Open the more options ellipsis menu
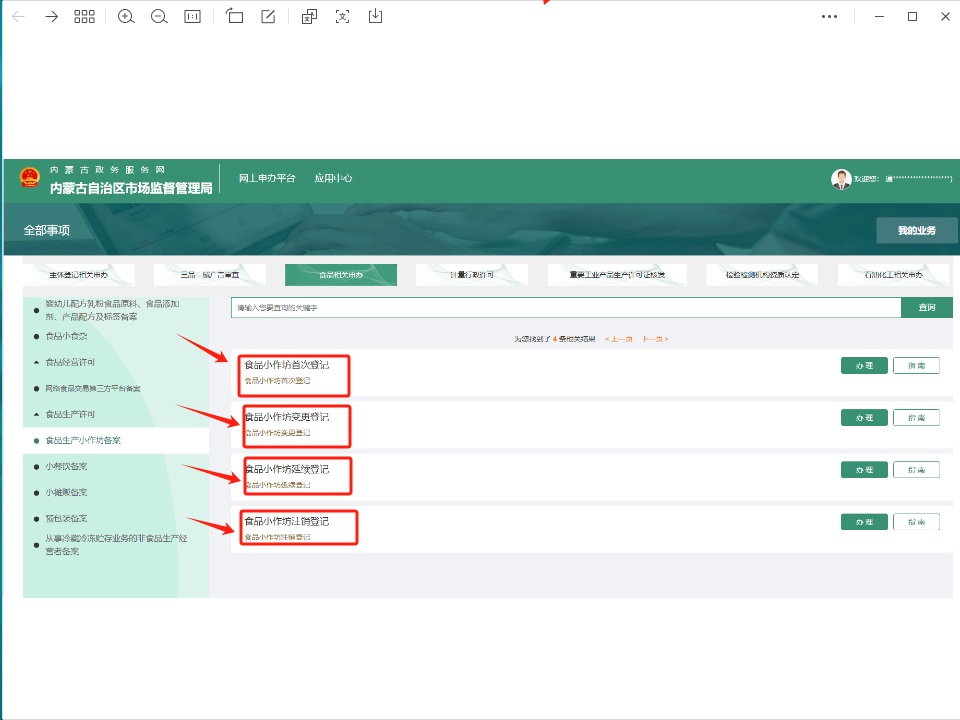The width and height of the screenshot is (960, 720). click(x=829, y=17)
